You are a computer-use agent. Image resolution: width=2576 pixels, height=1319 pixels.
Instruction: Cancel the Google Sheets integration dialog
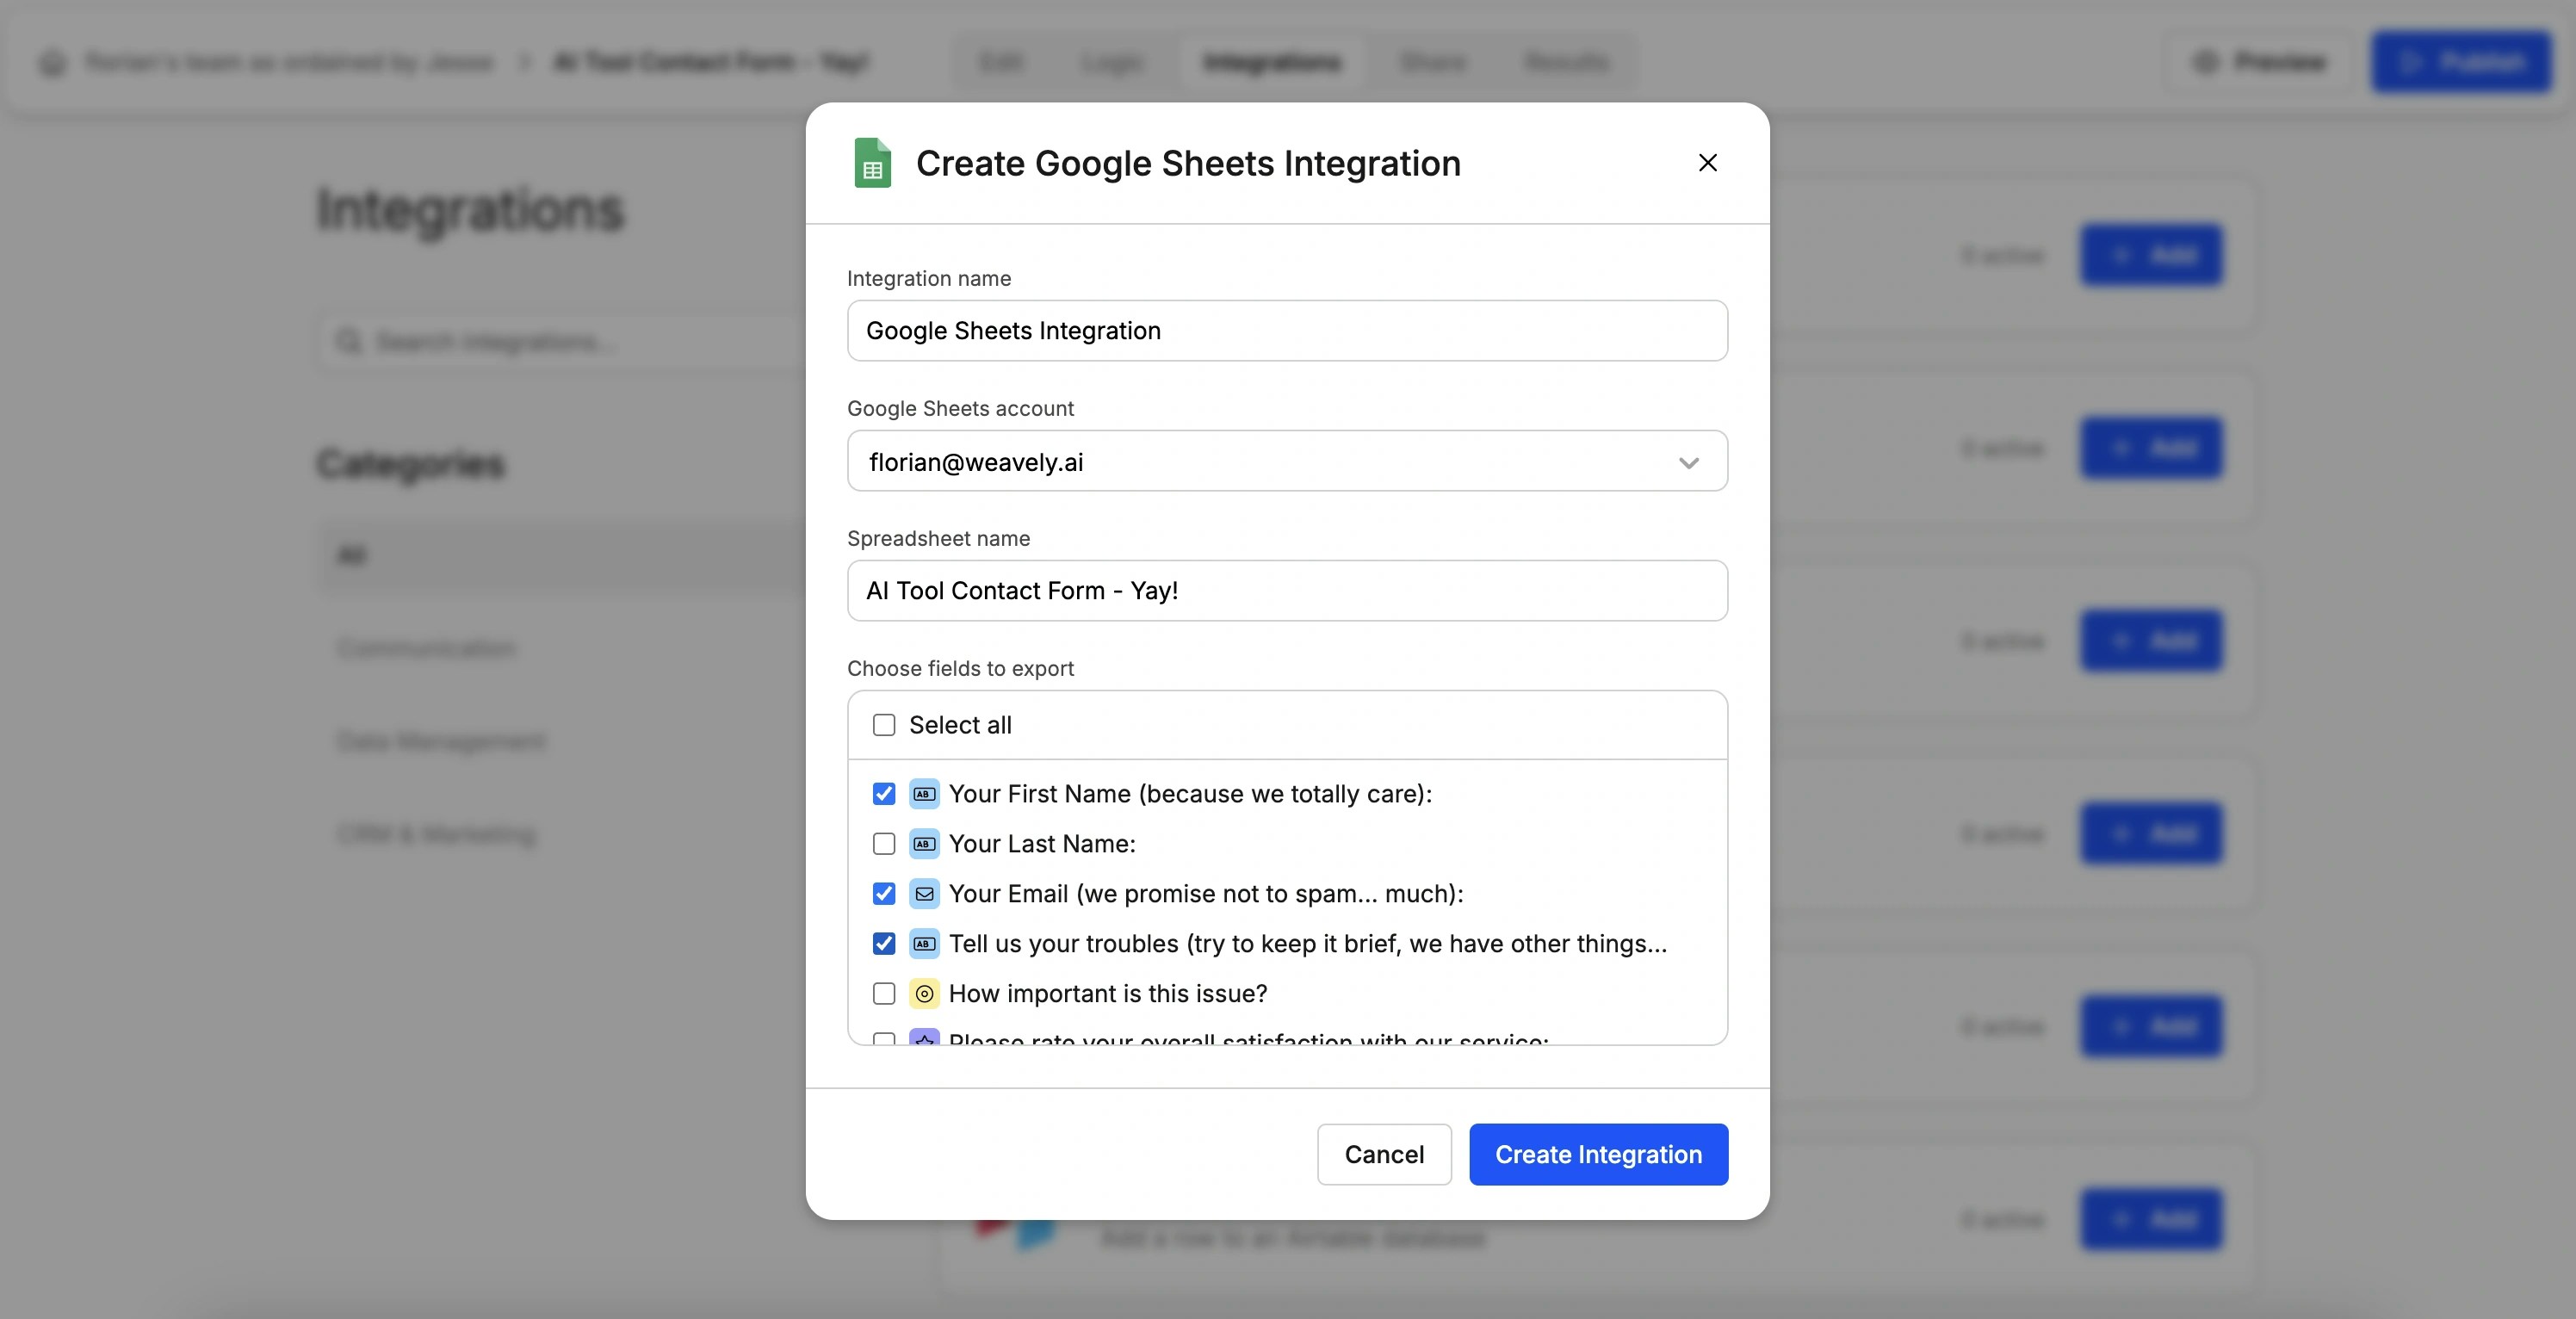coord(1384,1154)
